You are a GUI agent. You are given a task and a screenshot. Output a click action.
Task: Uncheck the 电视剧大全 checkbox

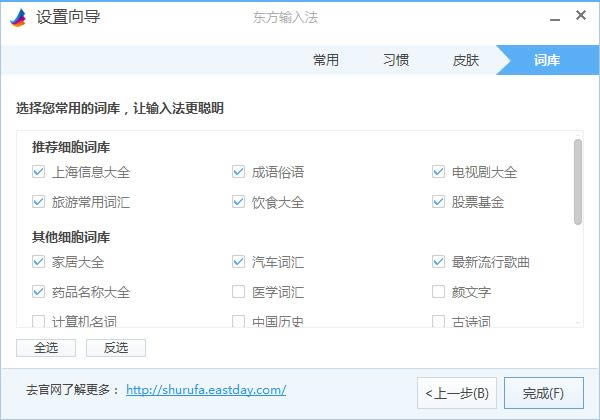click(x=439, y=171)
